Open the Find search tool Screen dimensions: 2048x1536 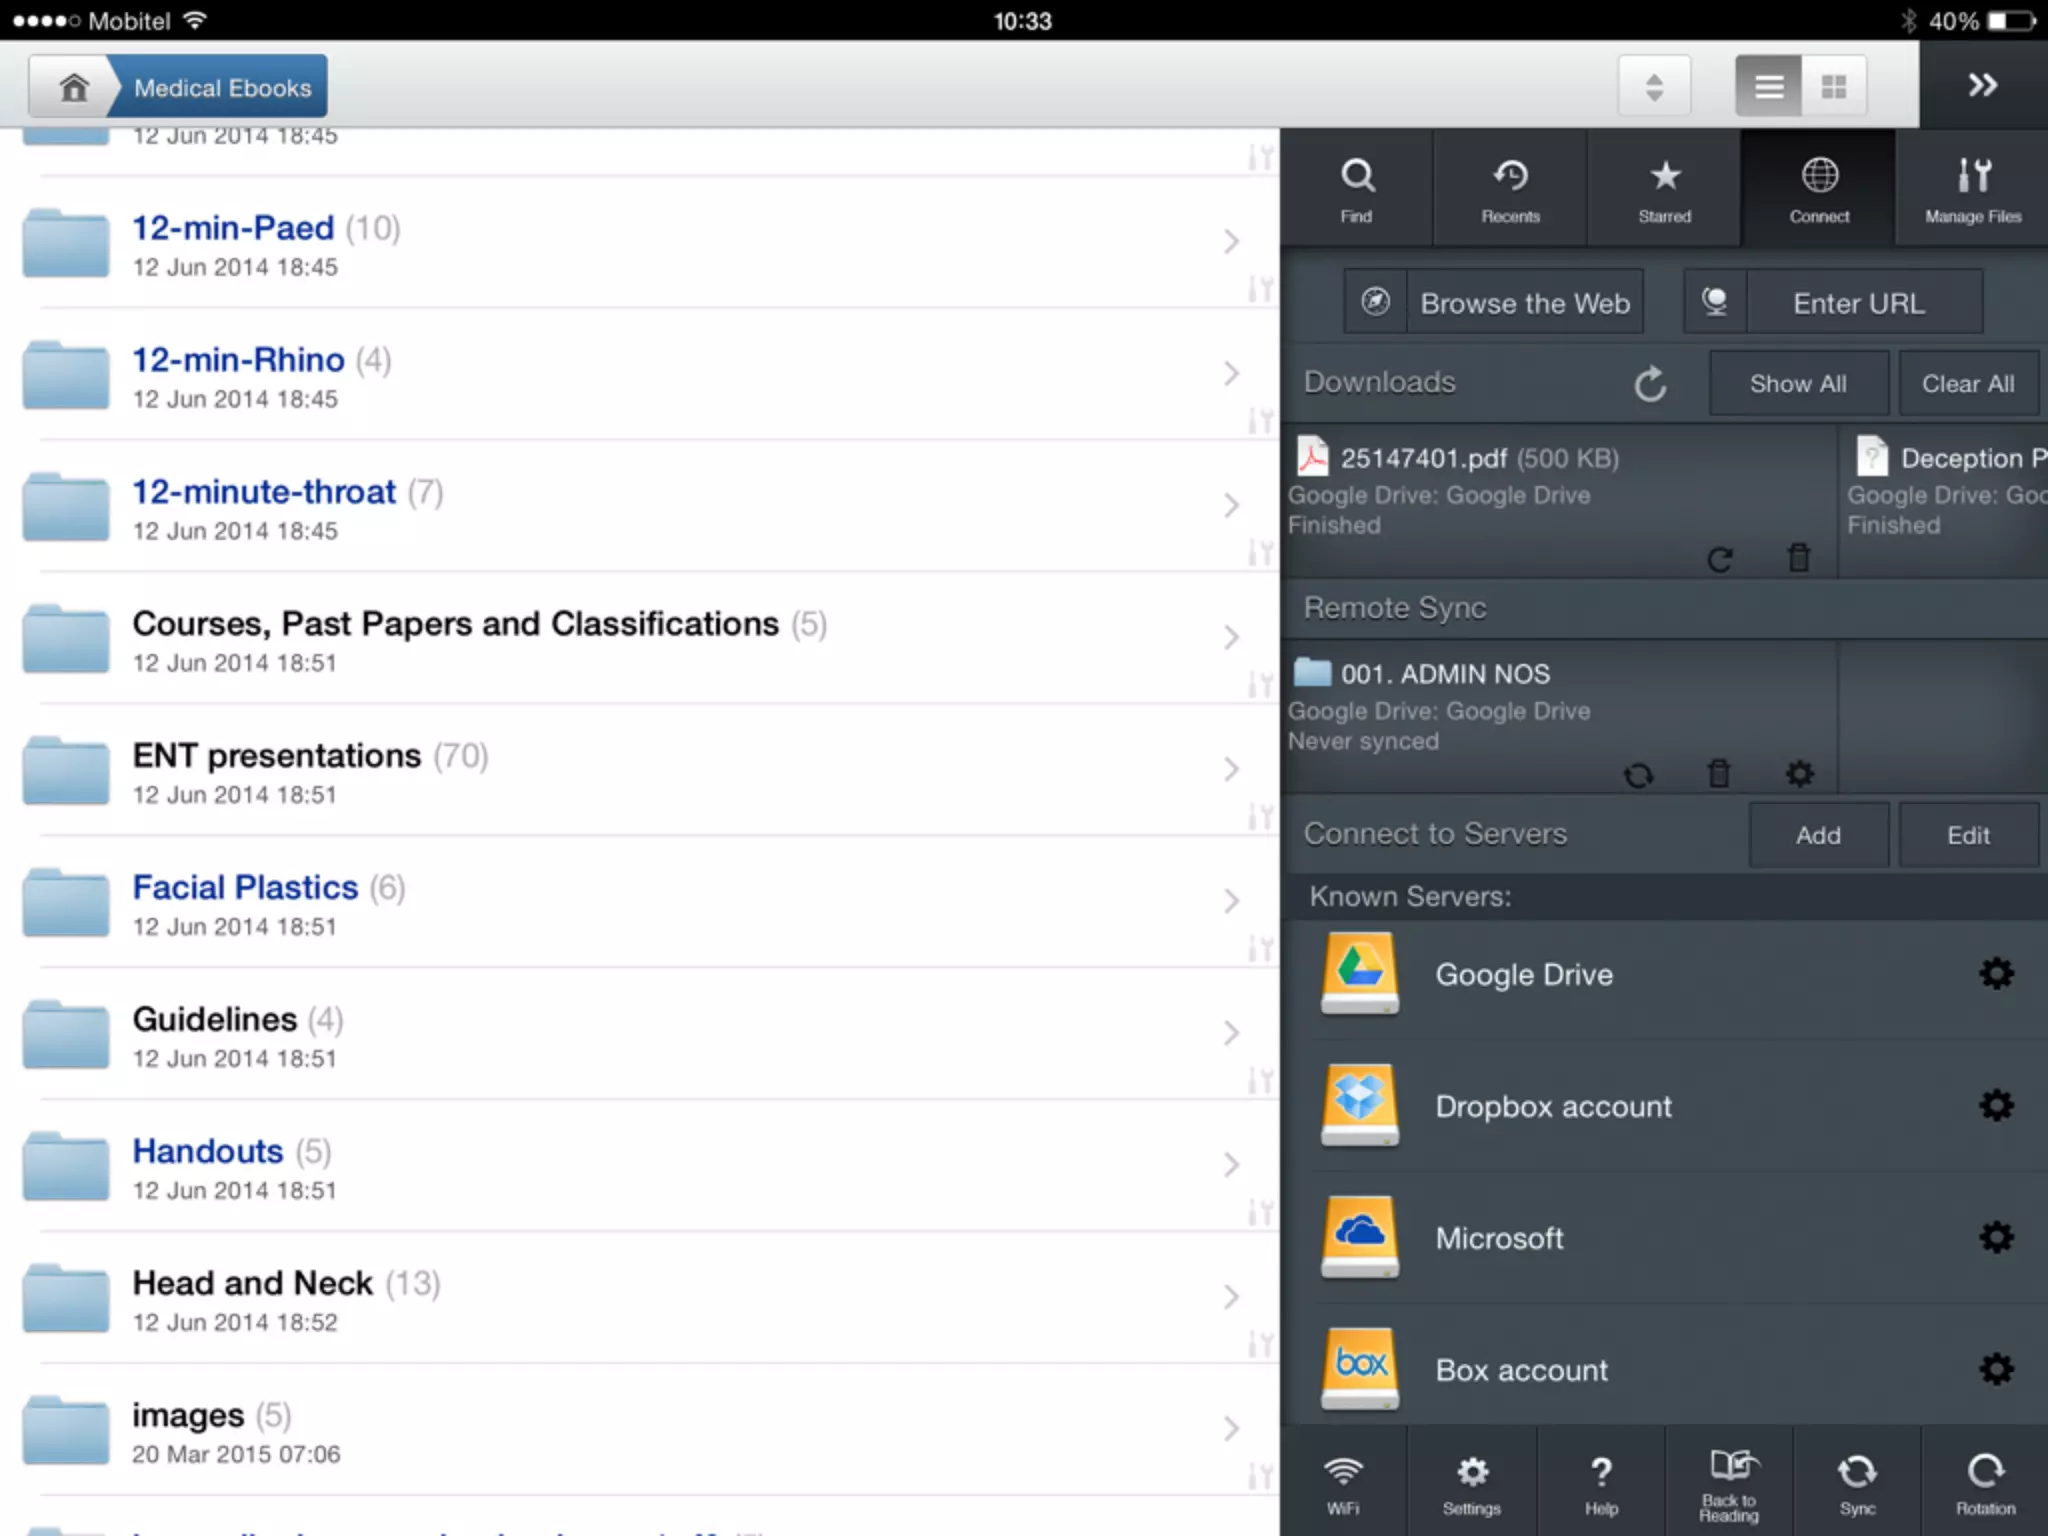[1356, 188]
